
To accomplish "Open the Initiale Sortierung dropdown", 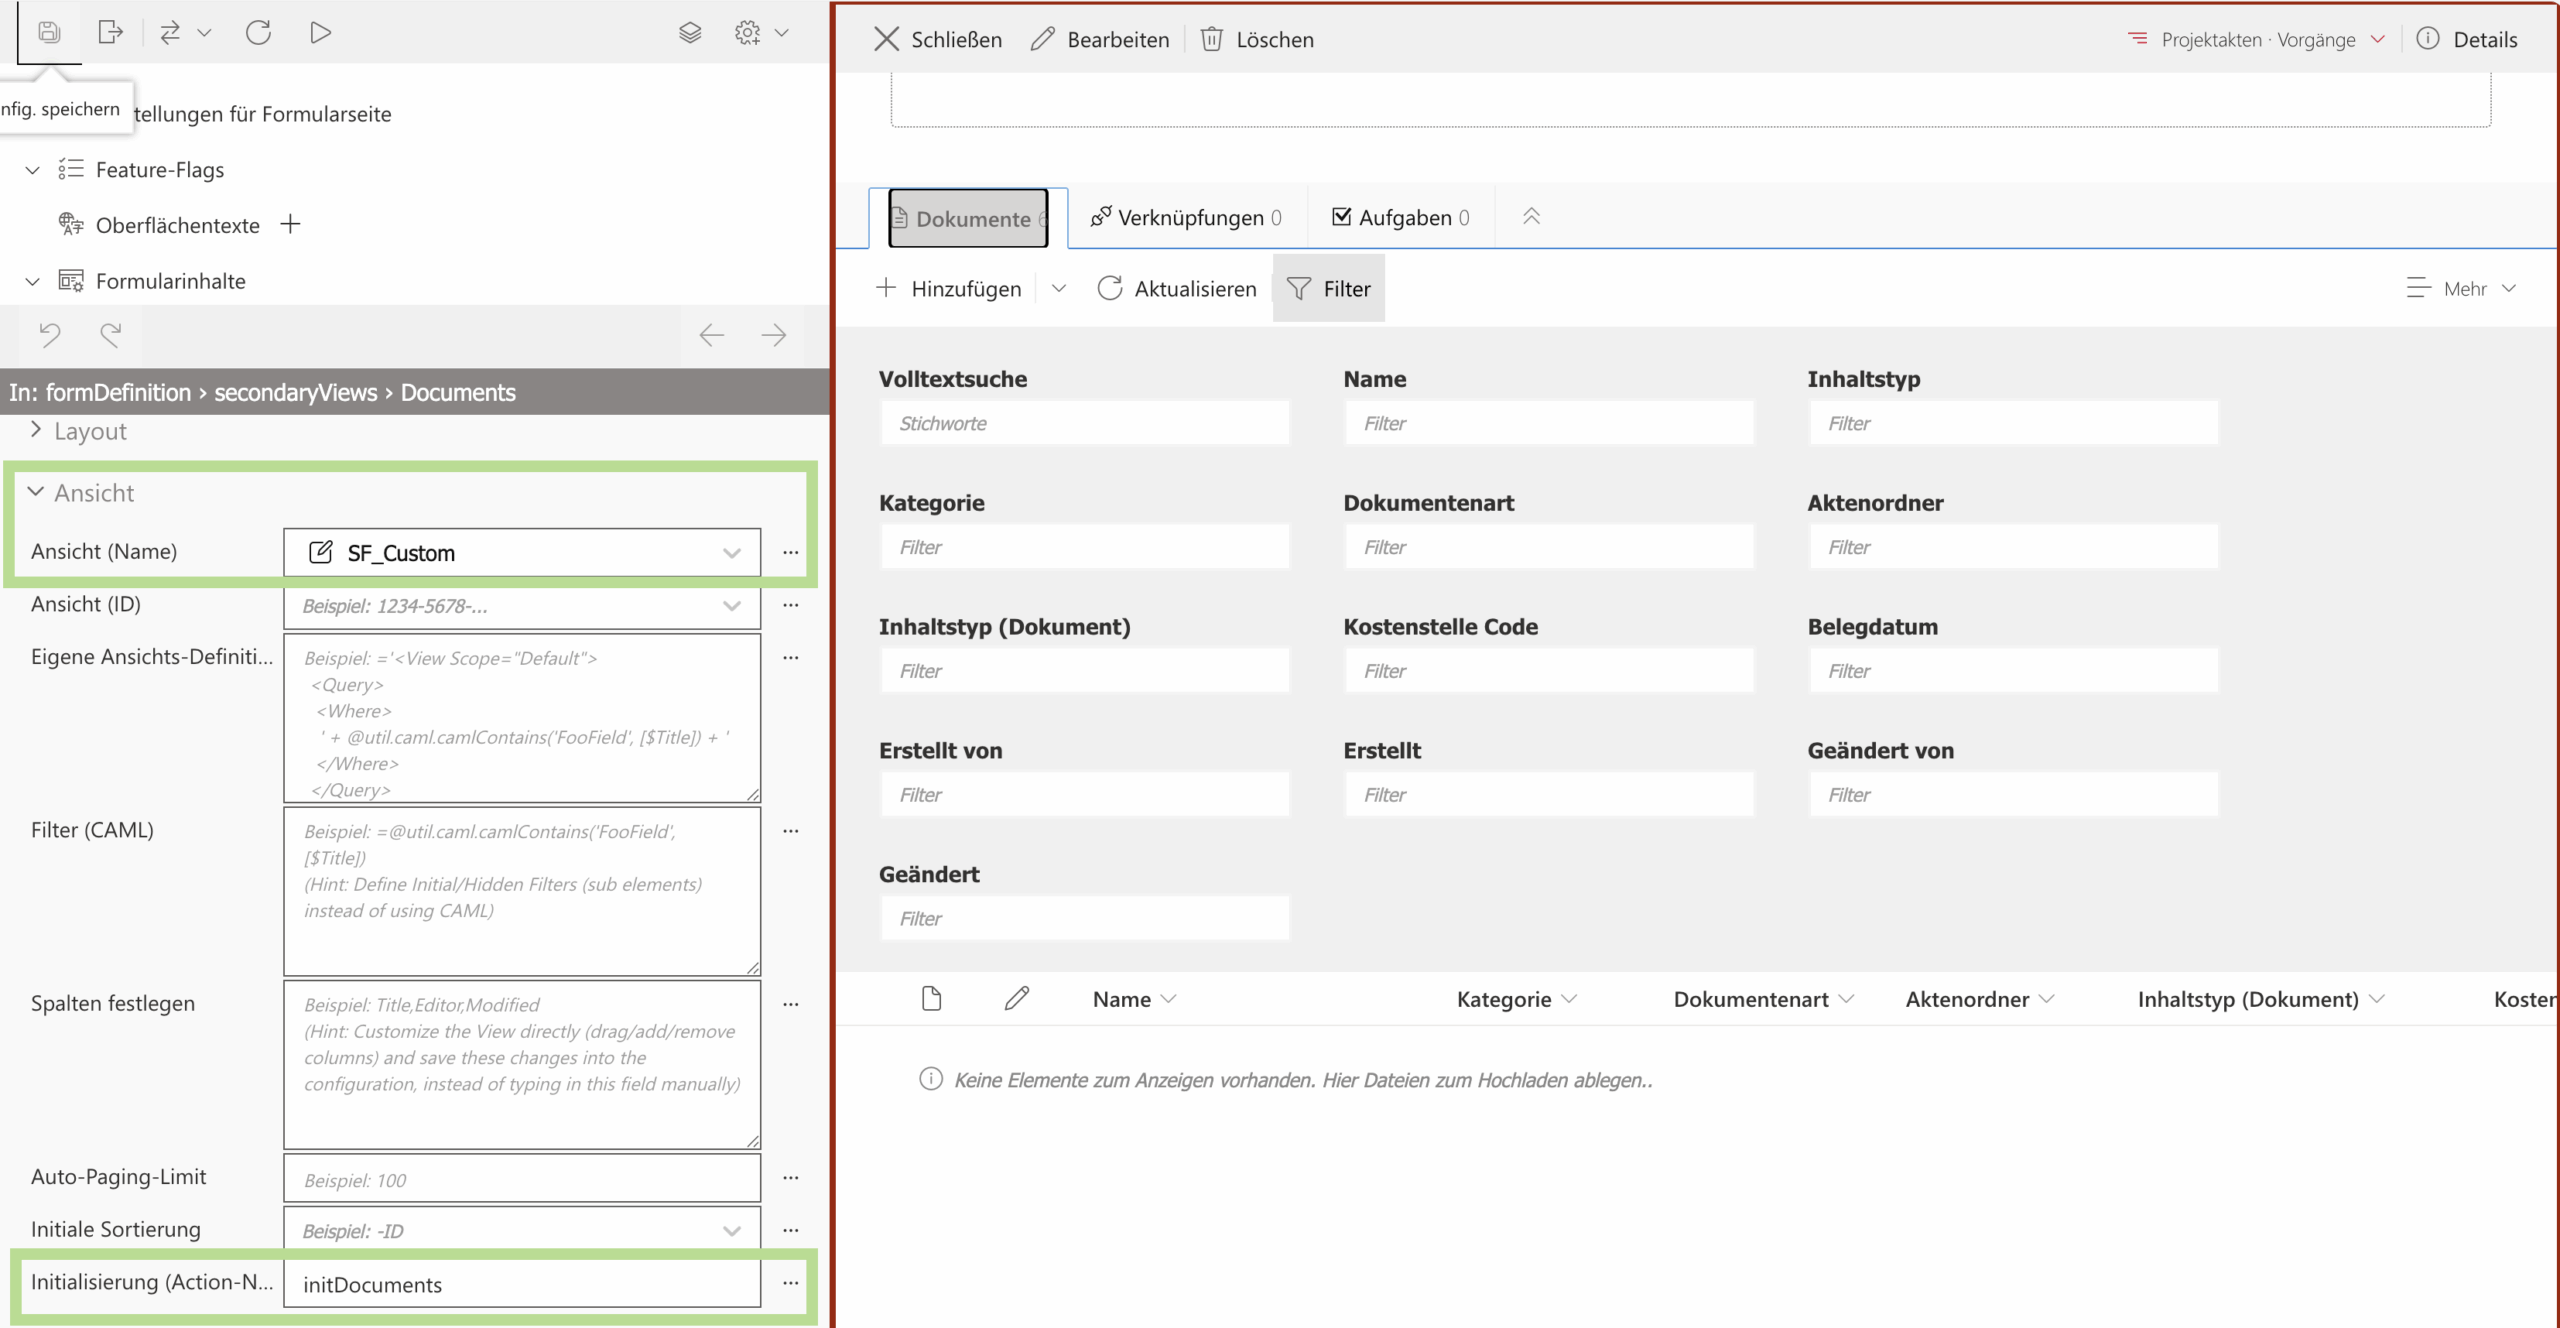I will click(x=731, y=1231).
